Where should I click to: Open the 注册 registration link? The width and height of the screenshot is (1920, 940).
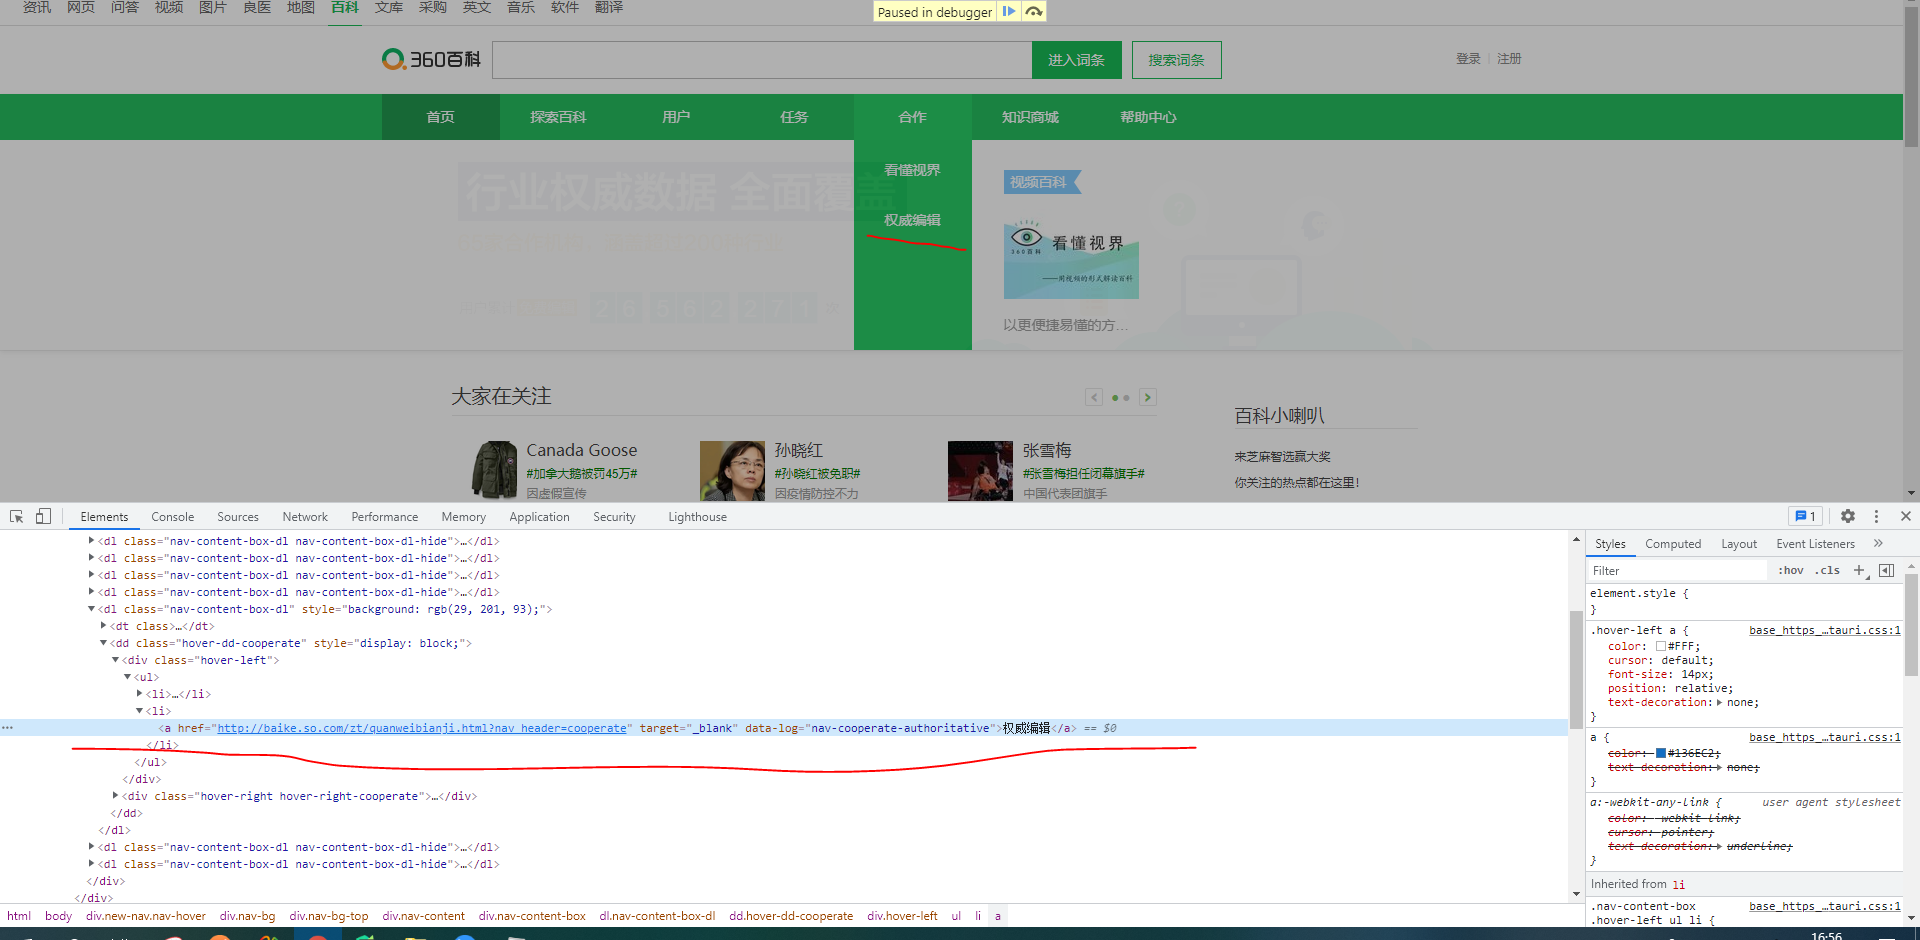click(x=1509, y=58)
